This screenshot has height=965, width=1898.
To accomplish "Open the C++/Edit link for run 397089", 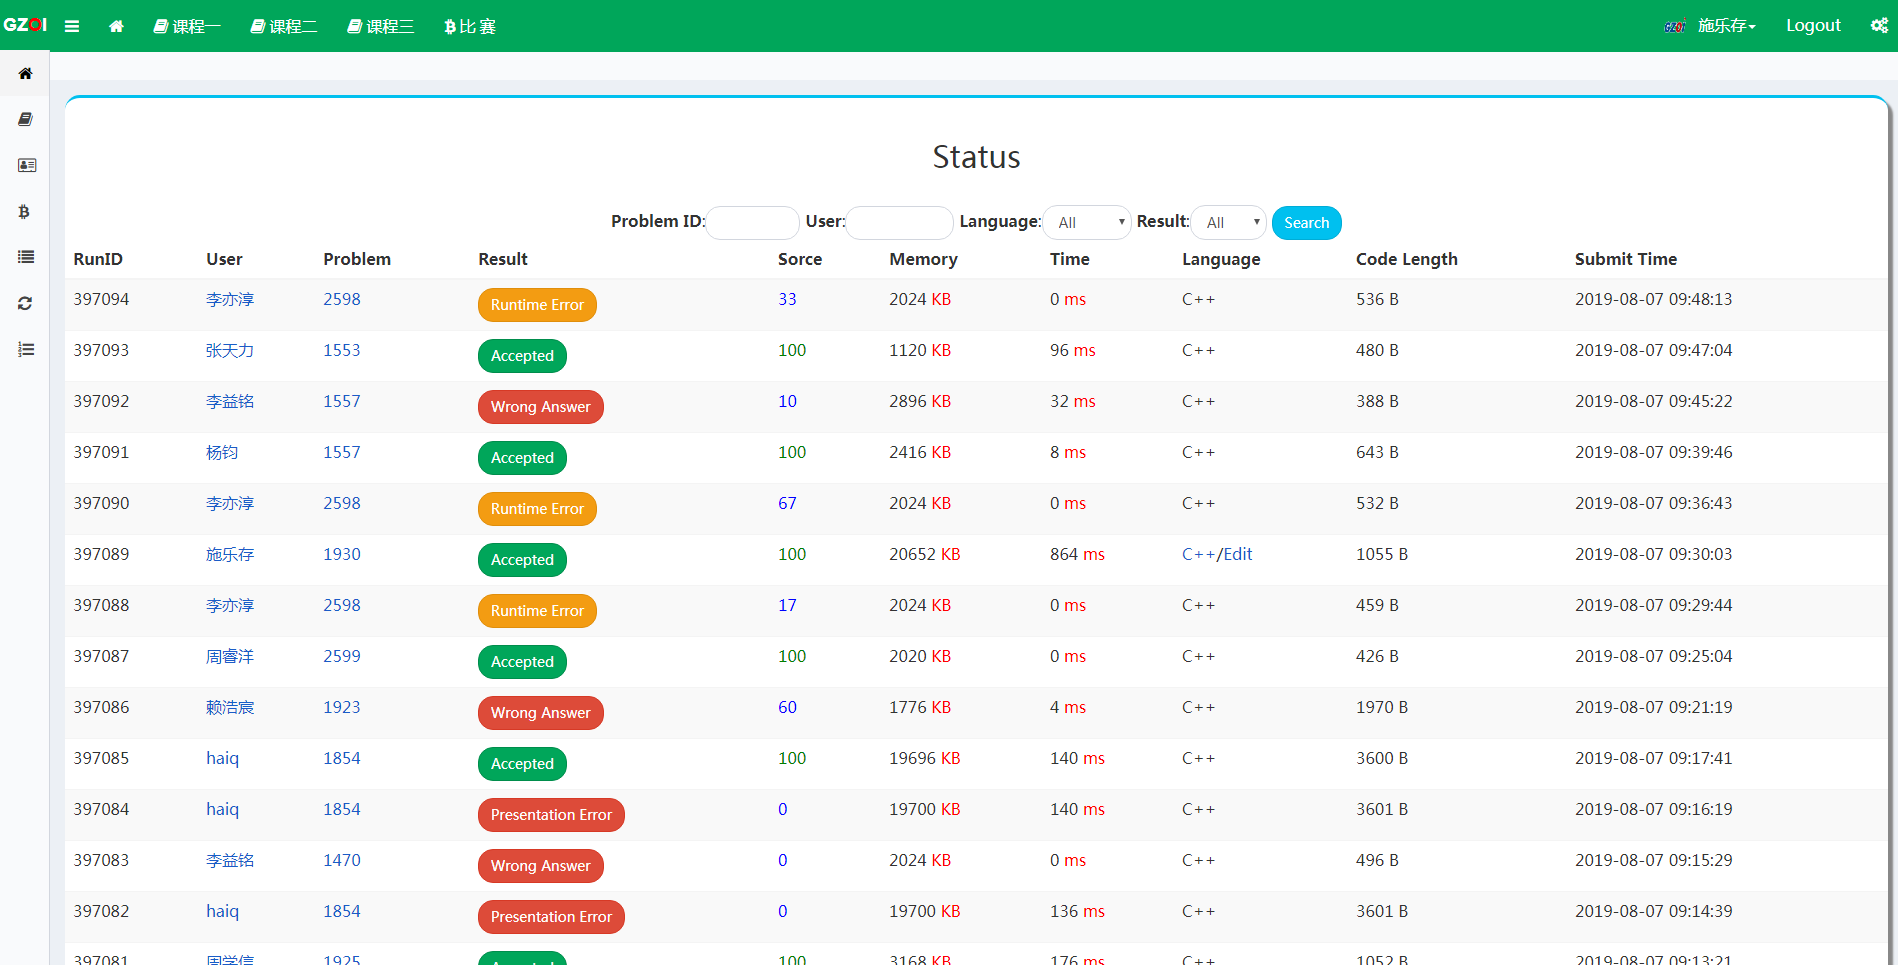I will click(x=1216, y=554).
